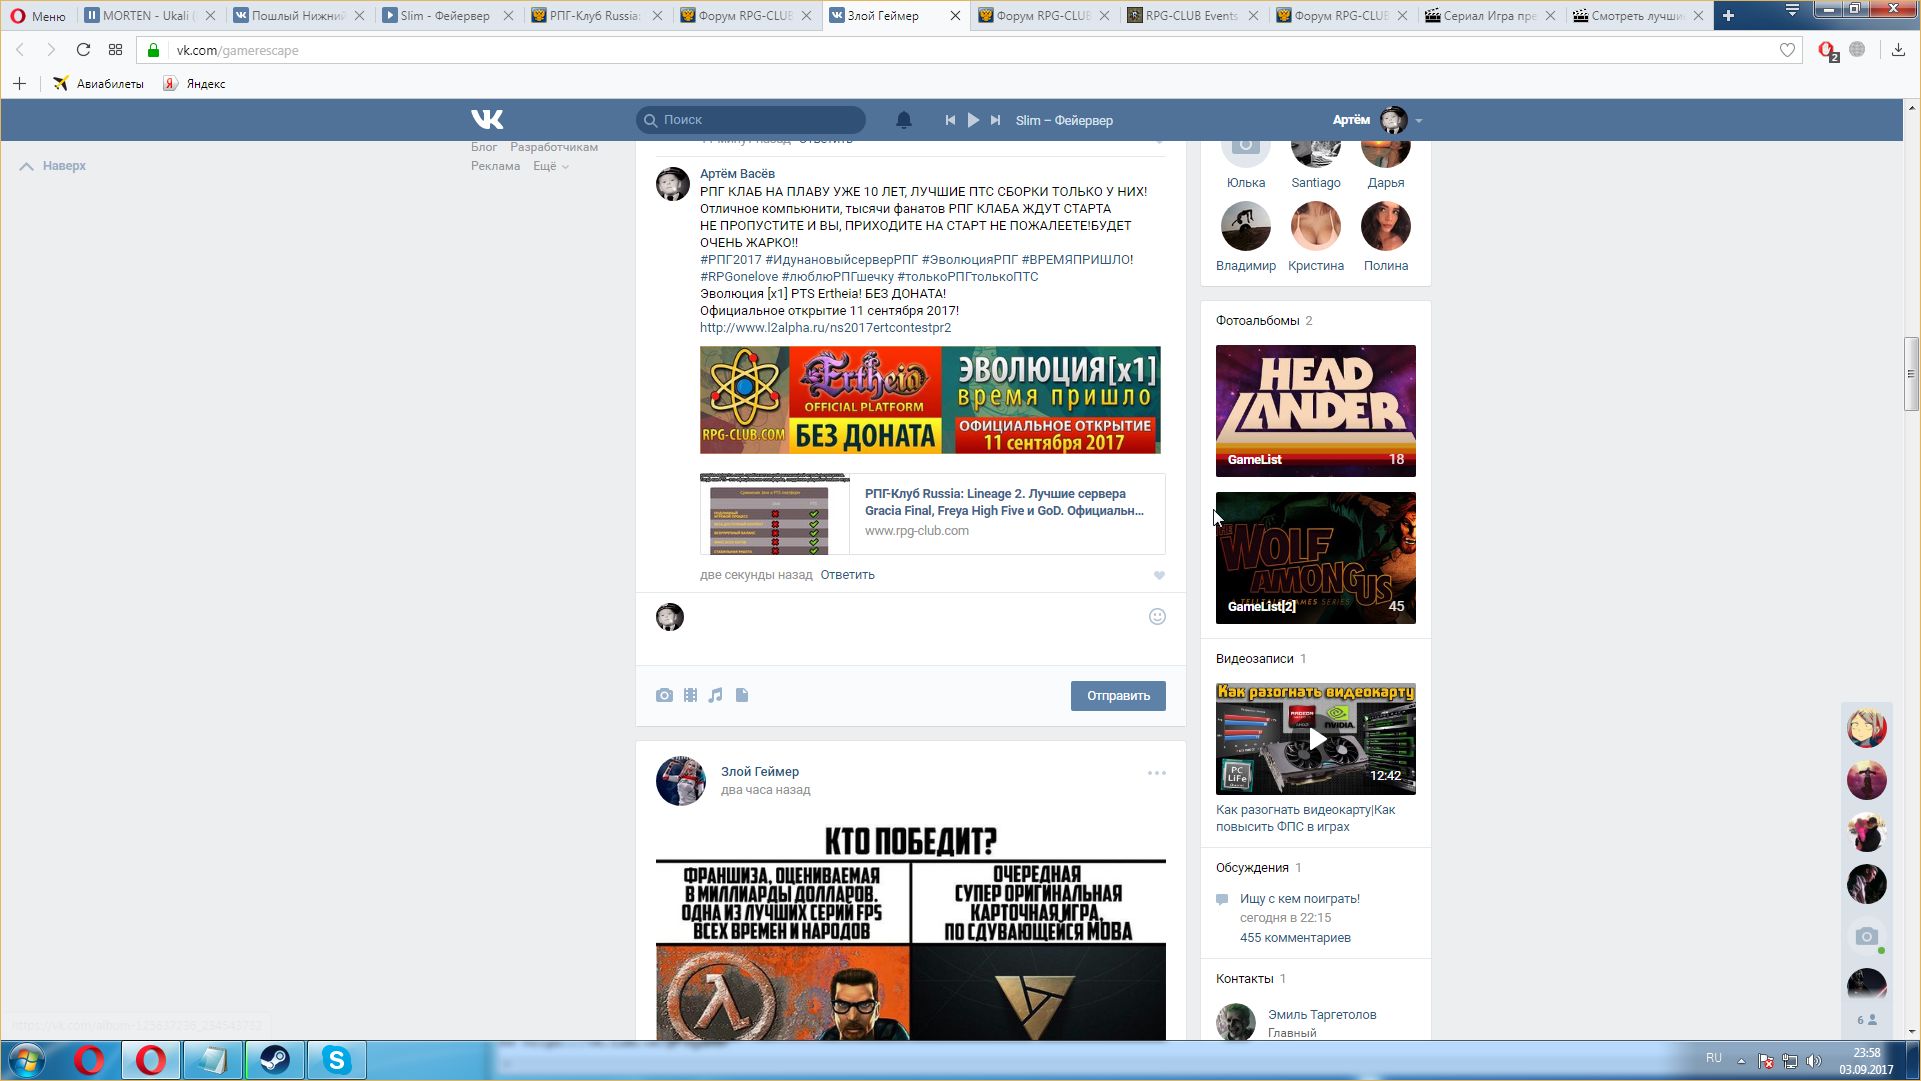The image size is (1921, 1081).
Task: Open a new browser tab with plus
Action: point(1728,15)
